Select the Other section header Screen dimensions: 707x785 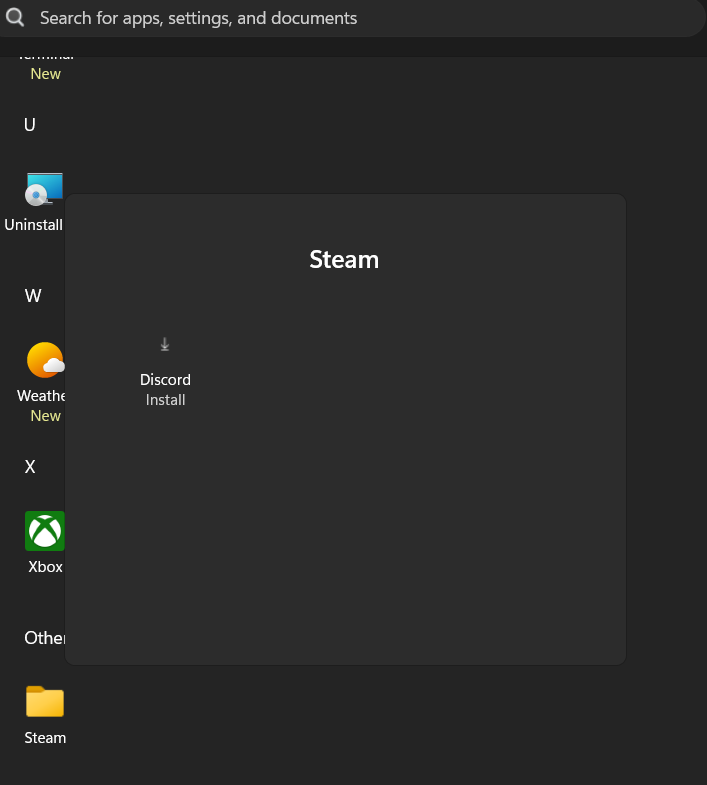tap(45, 638)
